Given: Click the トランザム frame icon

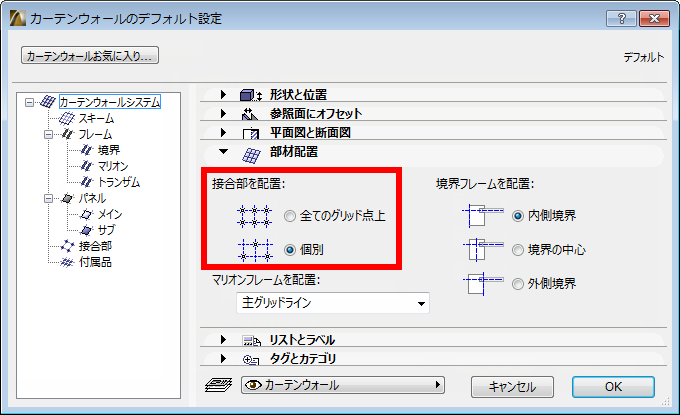Looking at the screenshot, I should (x=87, y=182).
